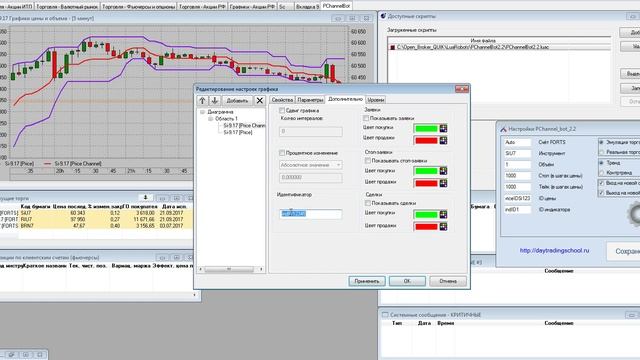Enable Показывать стоп-заявки checkbox

pos(367,160)
